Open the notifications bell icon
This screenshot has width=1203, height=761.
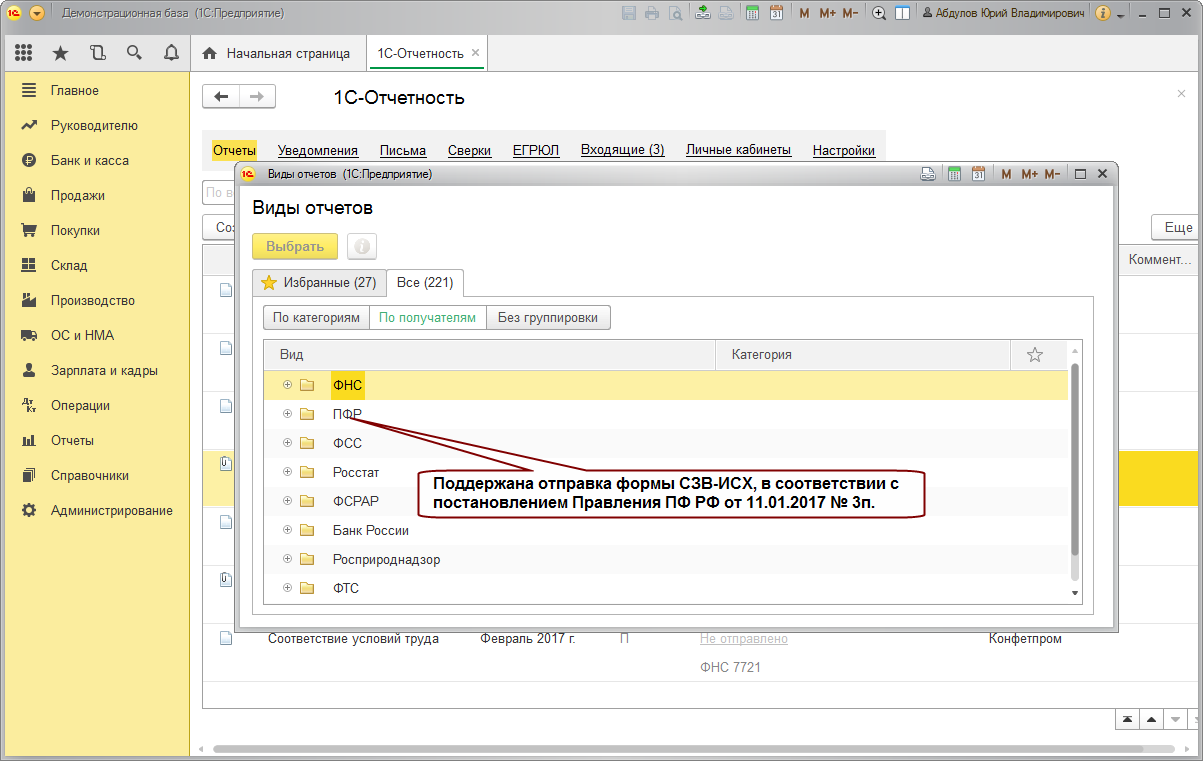coord(171,53)
